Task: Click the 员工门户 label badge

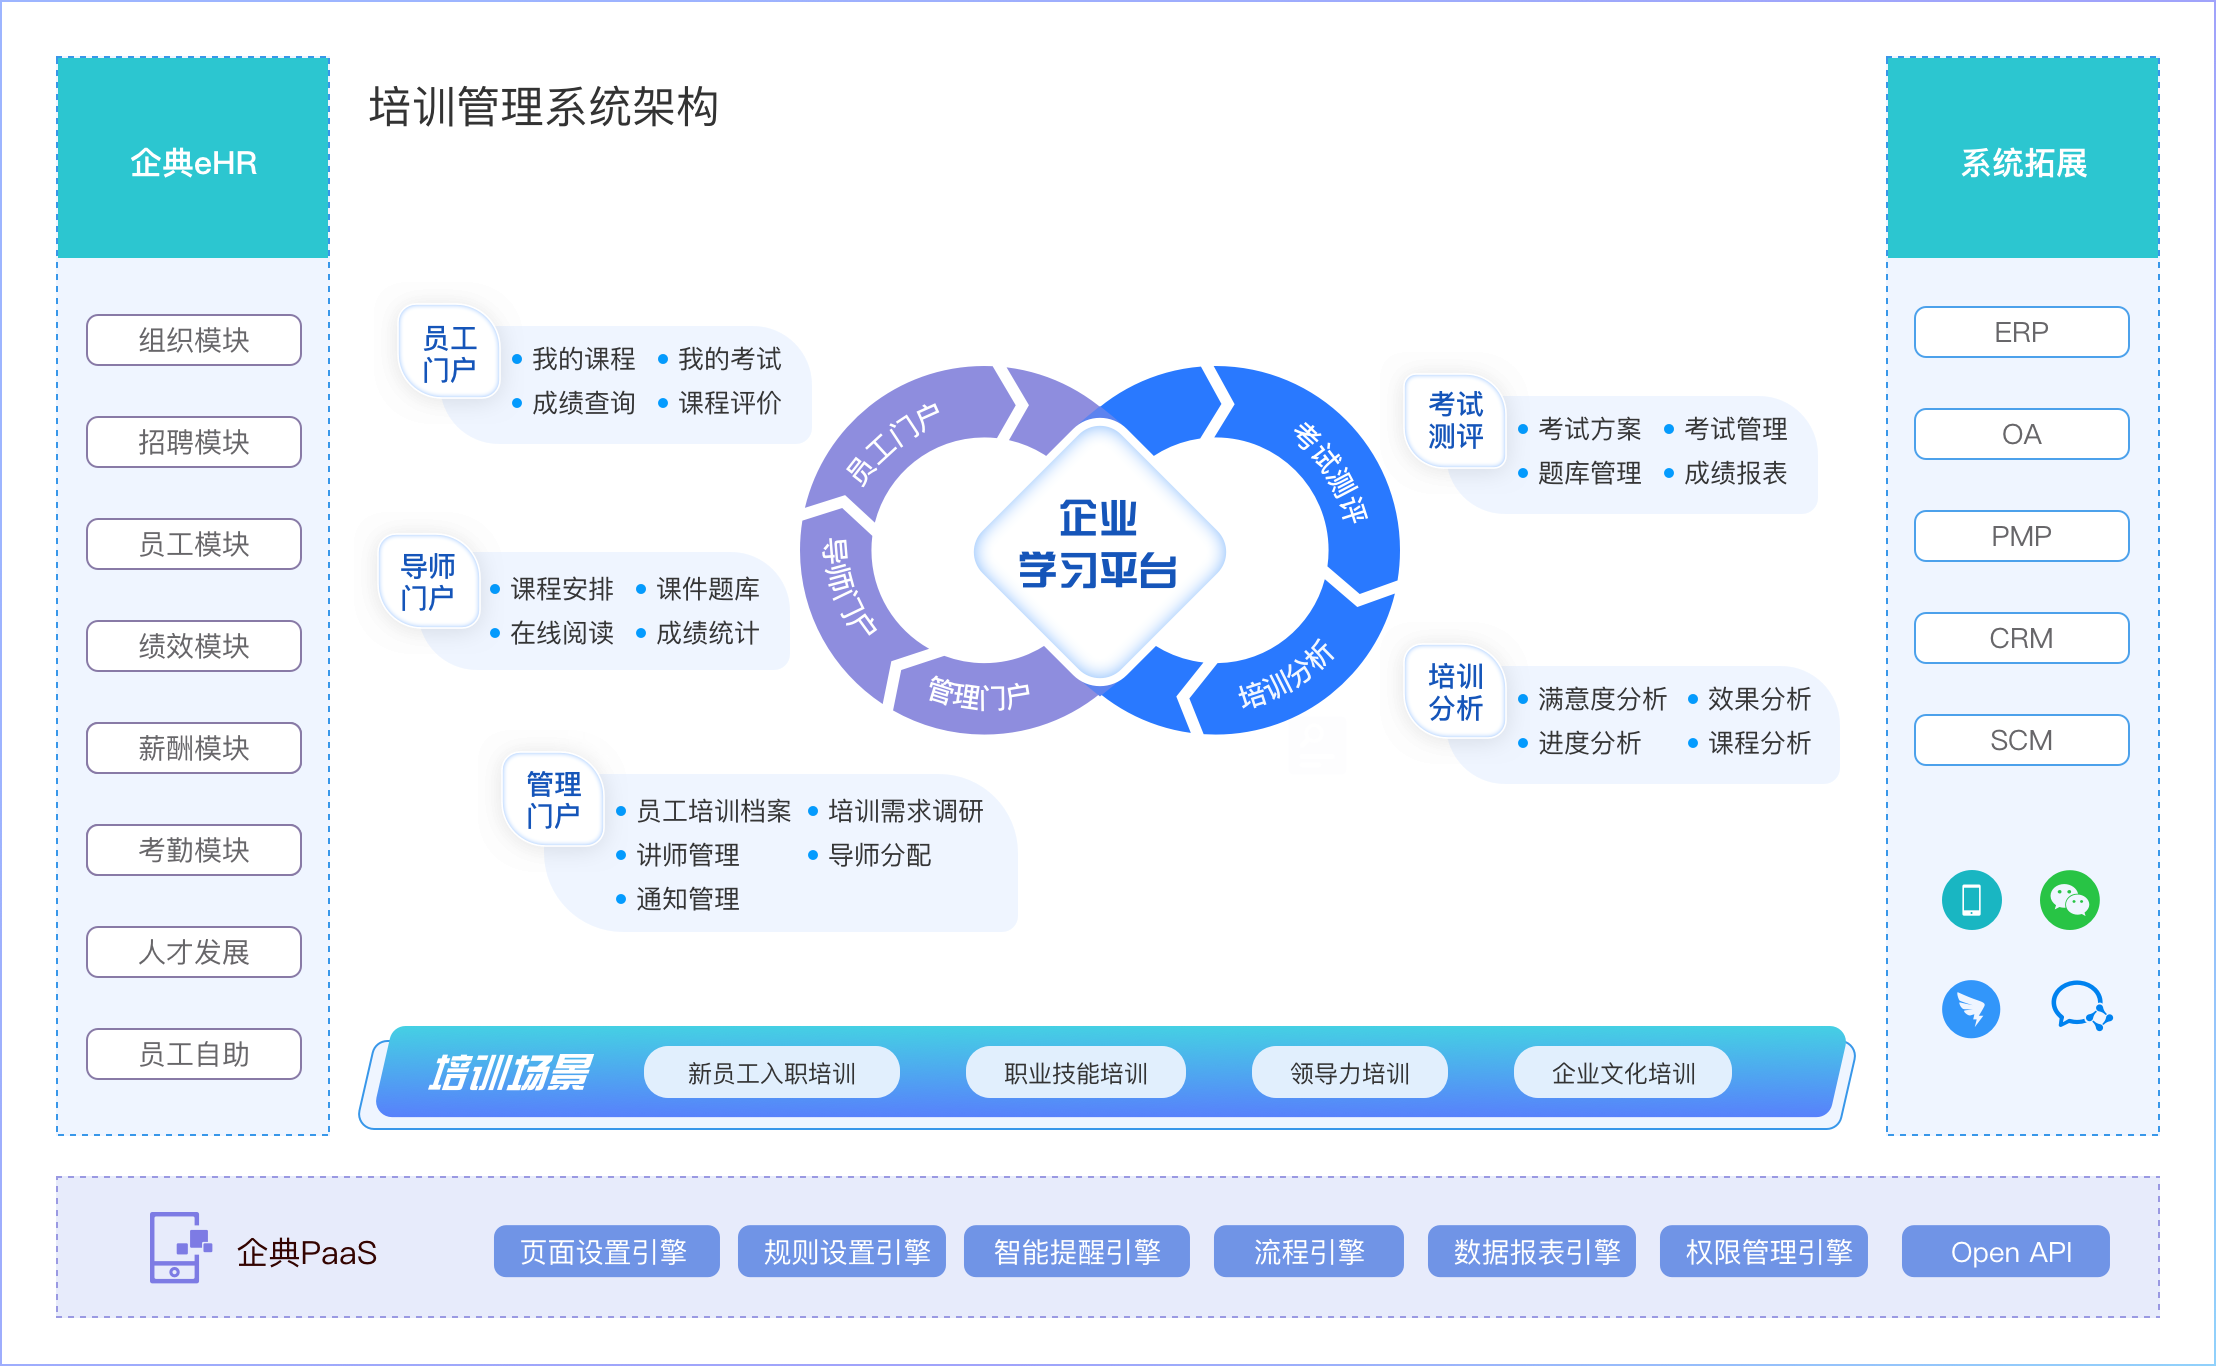Action: tap(449, 353)
